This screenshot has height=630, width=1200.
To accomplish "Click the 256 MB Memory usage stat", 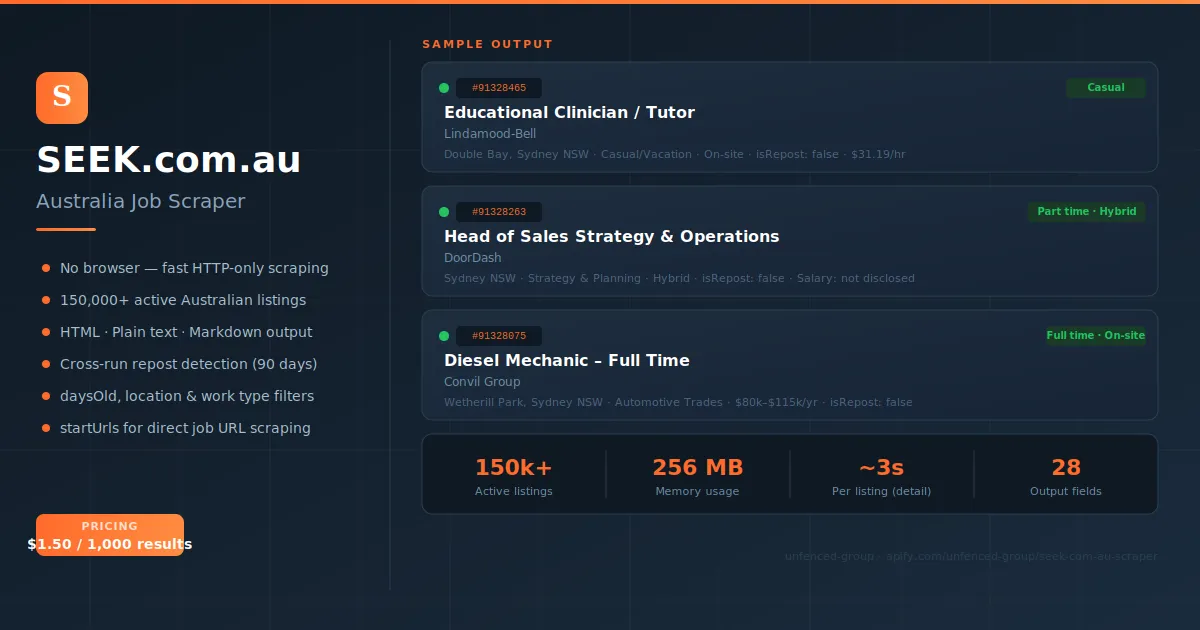I will pos(697,475).
